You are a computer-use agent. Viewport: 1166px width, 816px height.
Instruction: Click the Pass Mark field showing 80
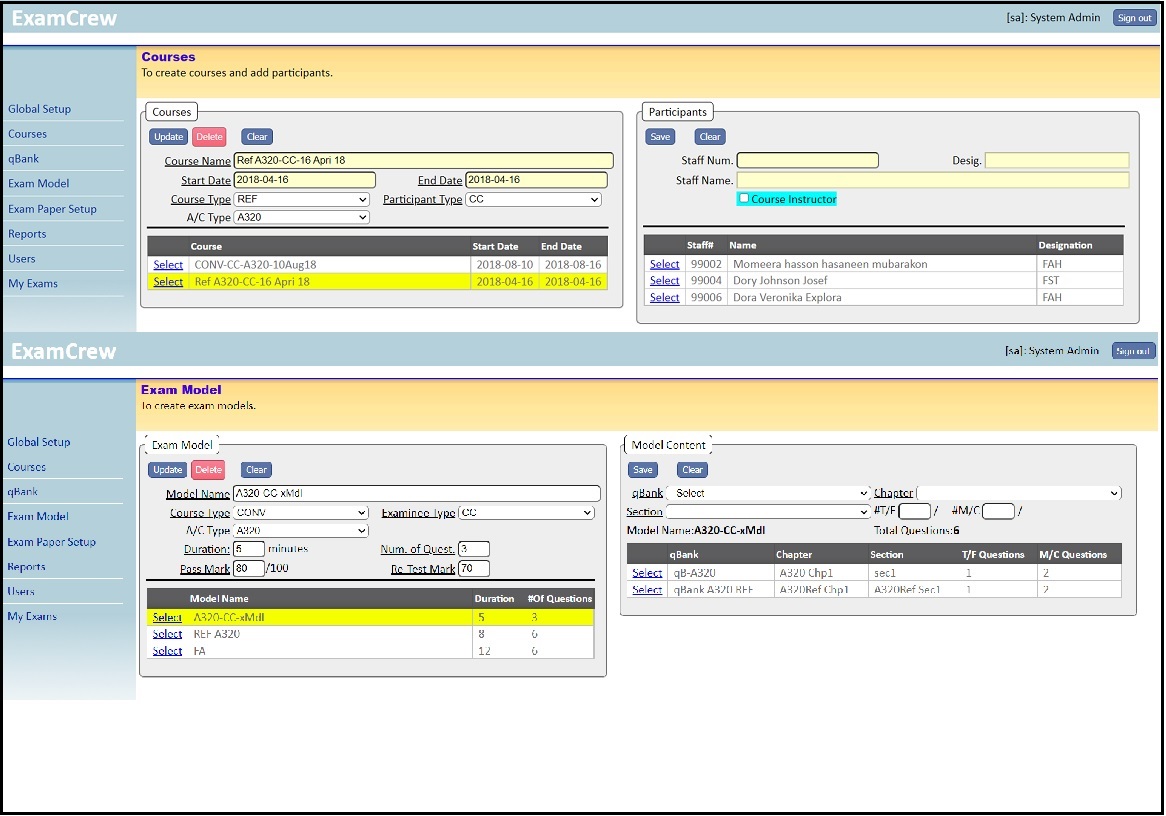click(249, 569)
